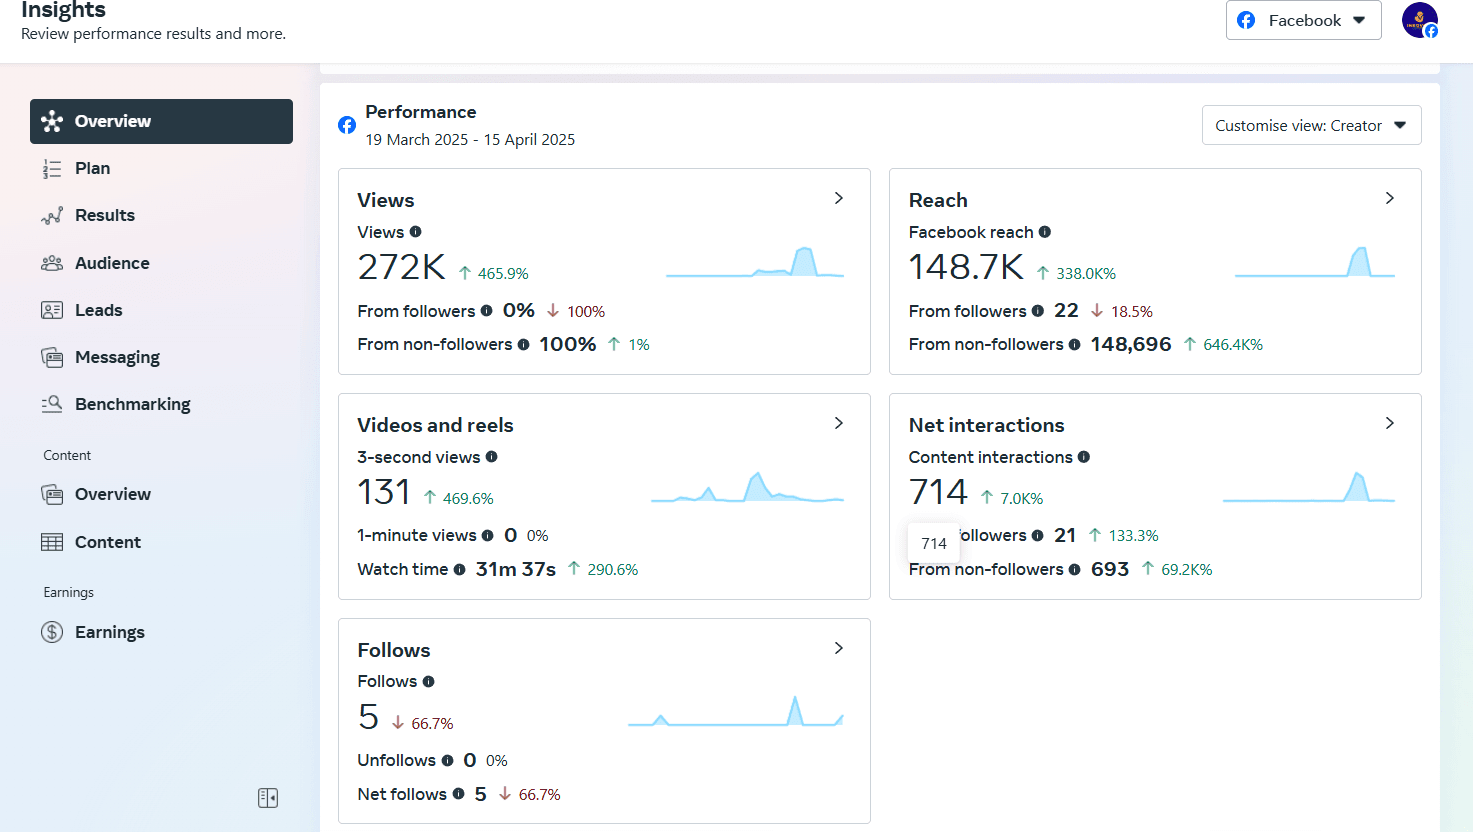Click the Views trend sparkline chart

click(755, 264)
